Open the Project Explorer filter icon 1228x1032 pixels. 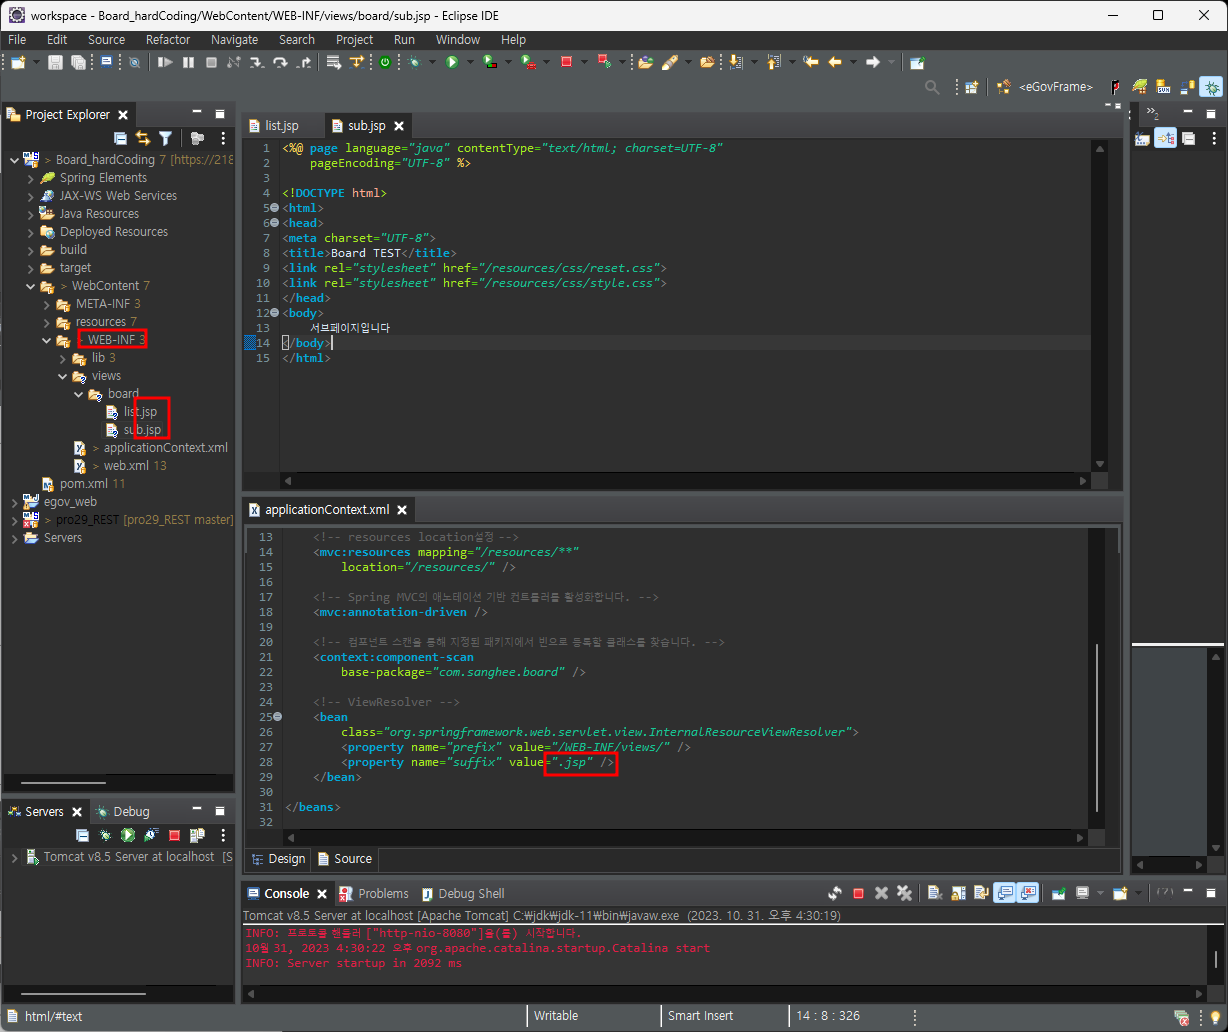tap(165, 138)
